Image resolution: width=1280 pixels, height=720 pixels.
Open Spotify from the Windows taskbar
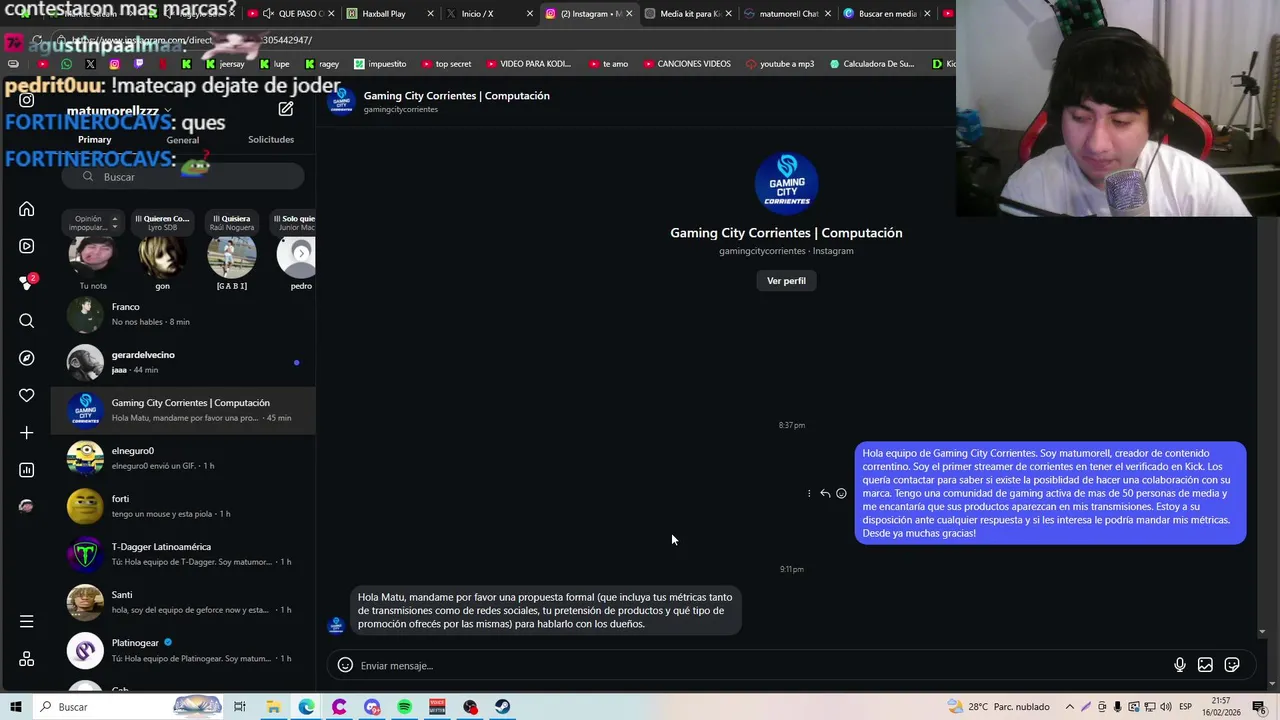coord(405,707)
